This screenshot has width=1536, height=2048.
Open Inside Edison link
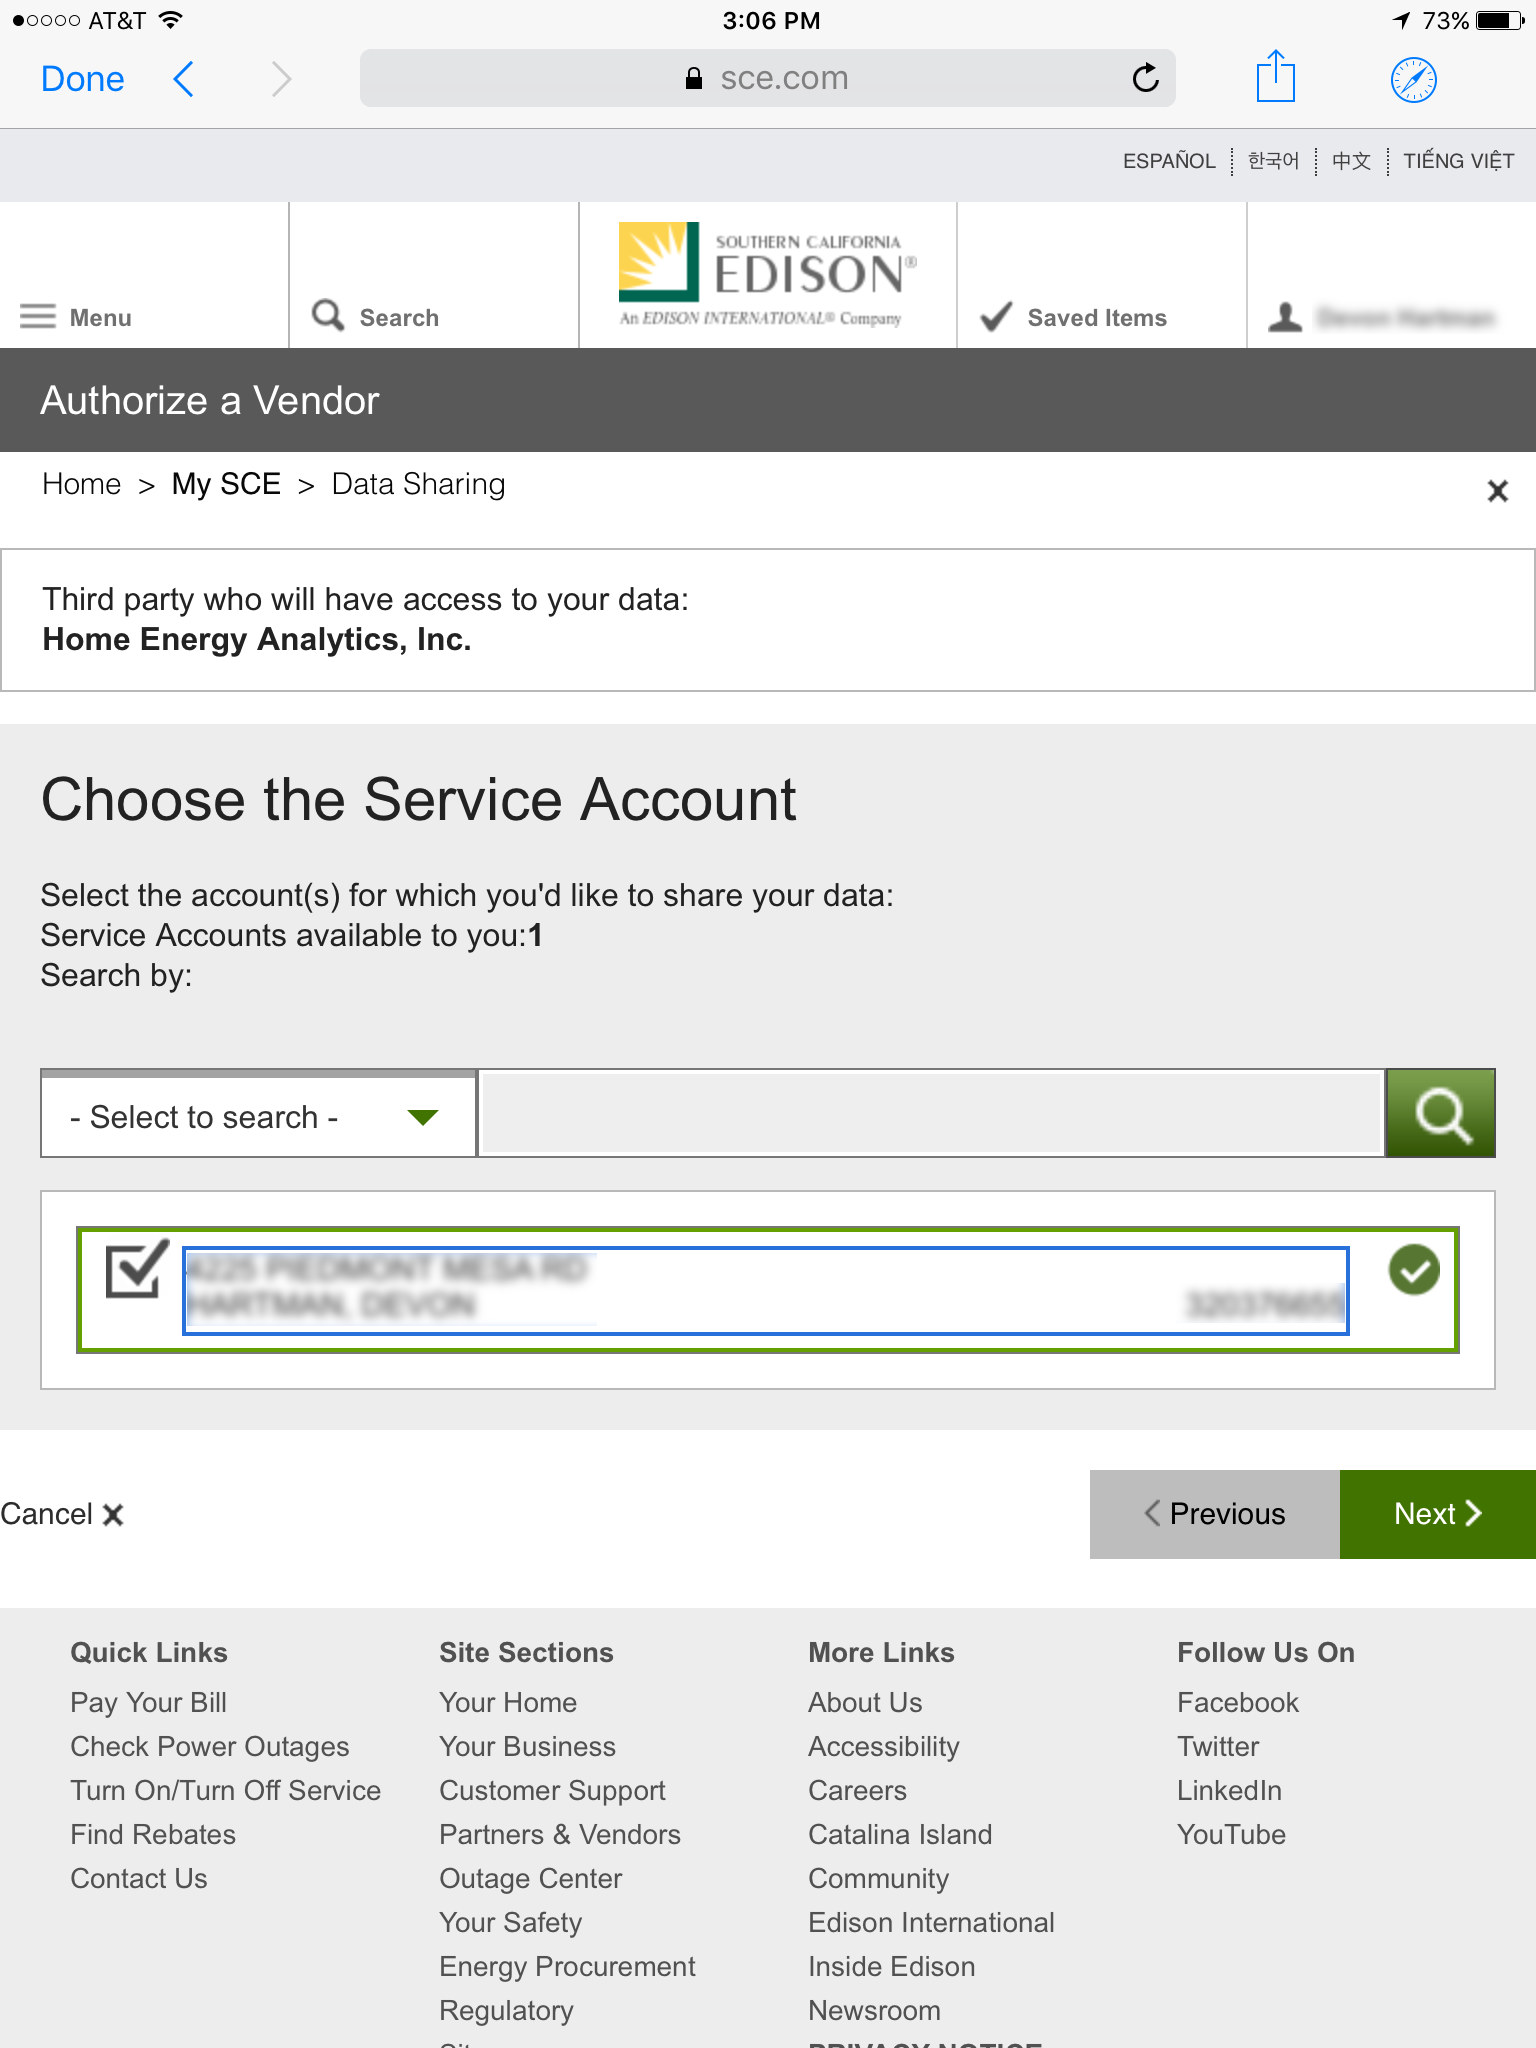tap(891, 1966)
